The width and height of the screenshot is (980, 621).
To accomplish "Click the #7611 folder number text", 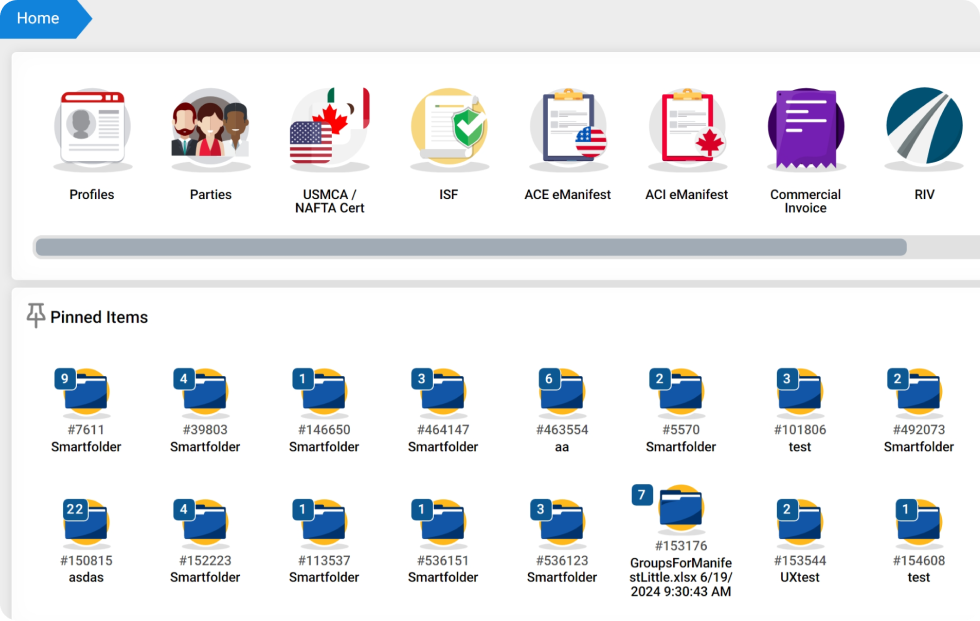I will (x=86, y=430).
